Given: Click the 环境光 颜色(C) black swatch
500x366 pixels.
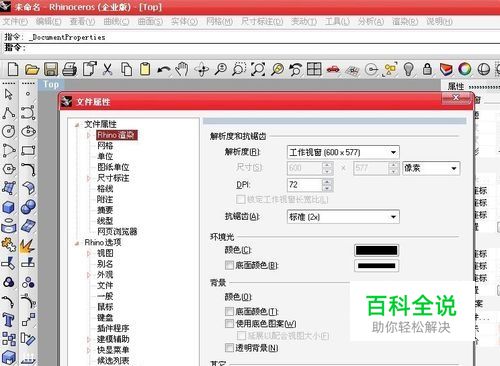Looking at the screenshot, I should (376, 250).
